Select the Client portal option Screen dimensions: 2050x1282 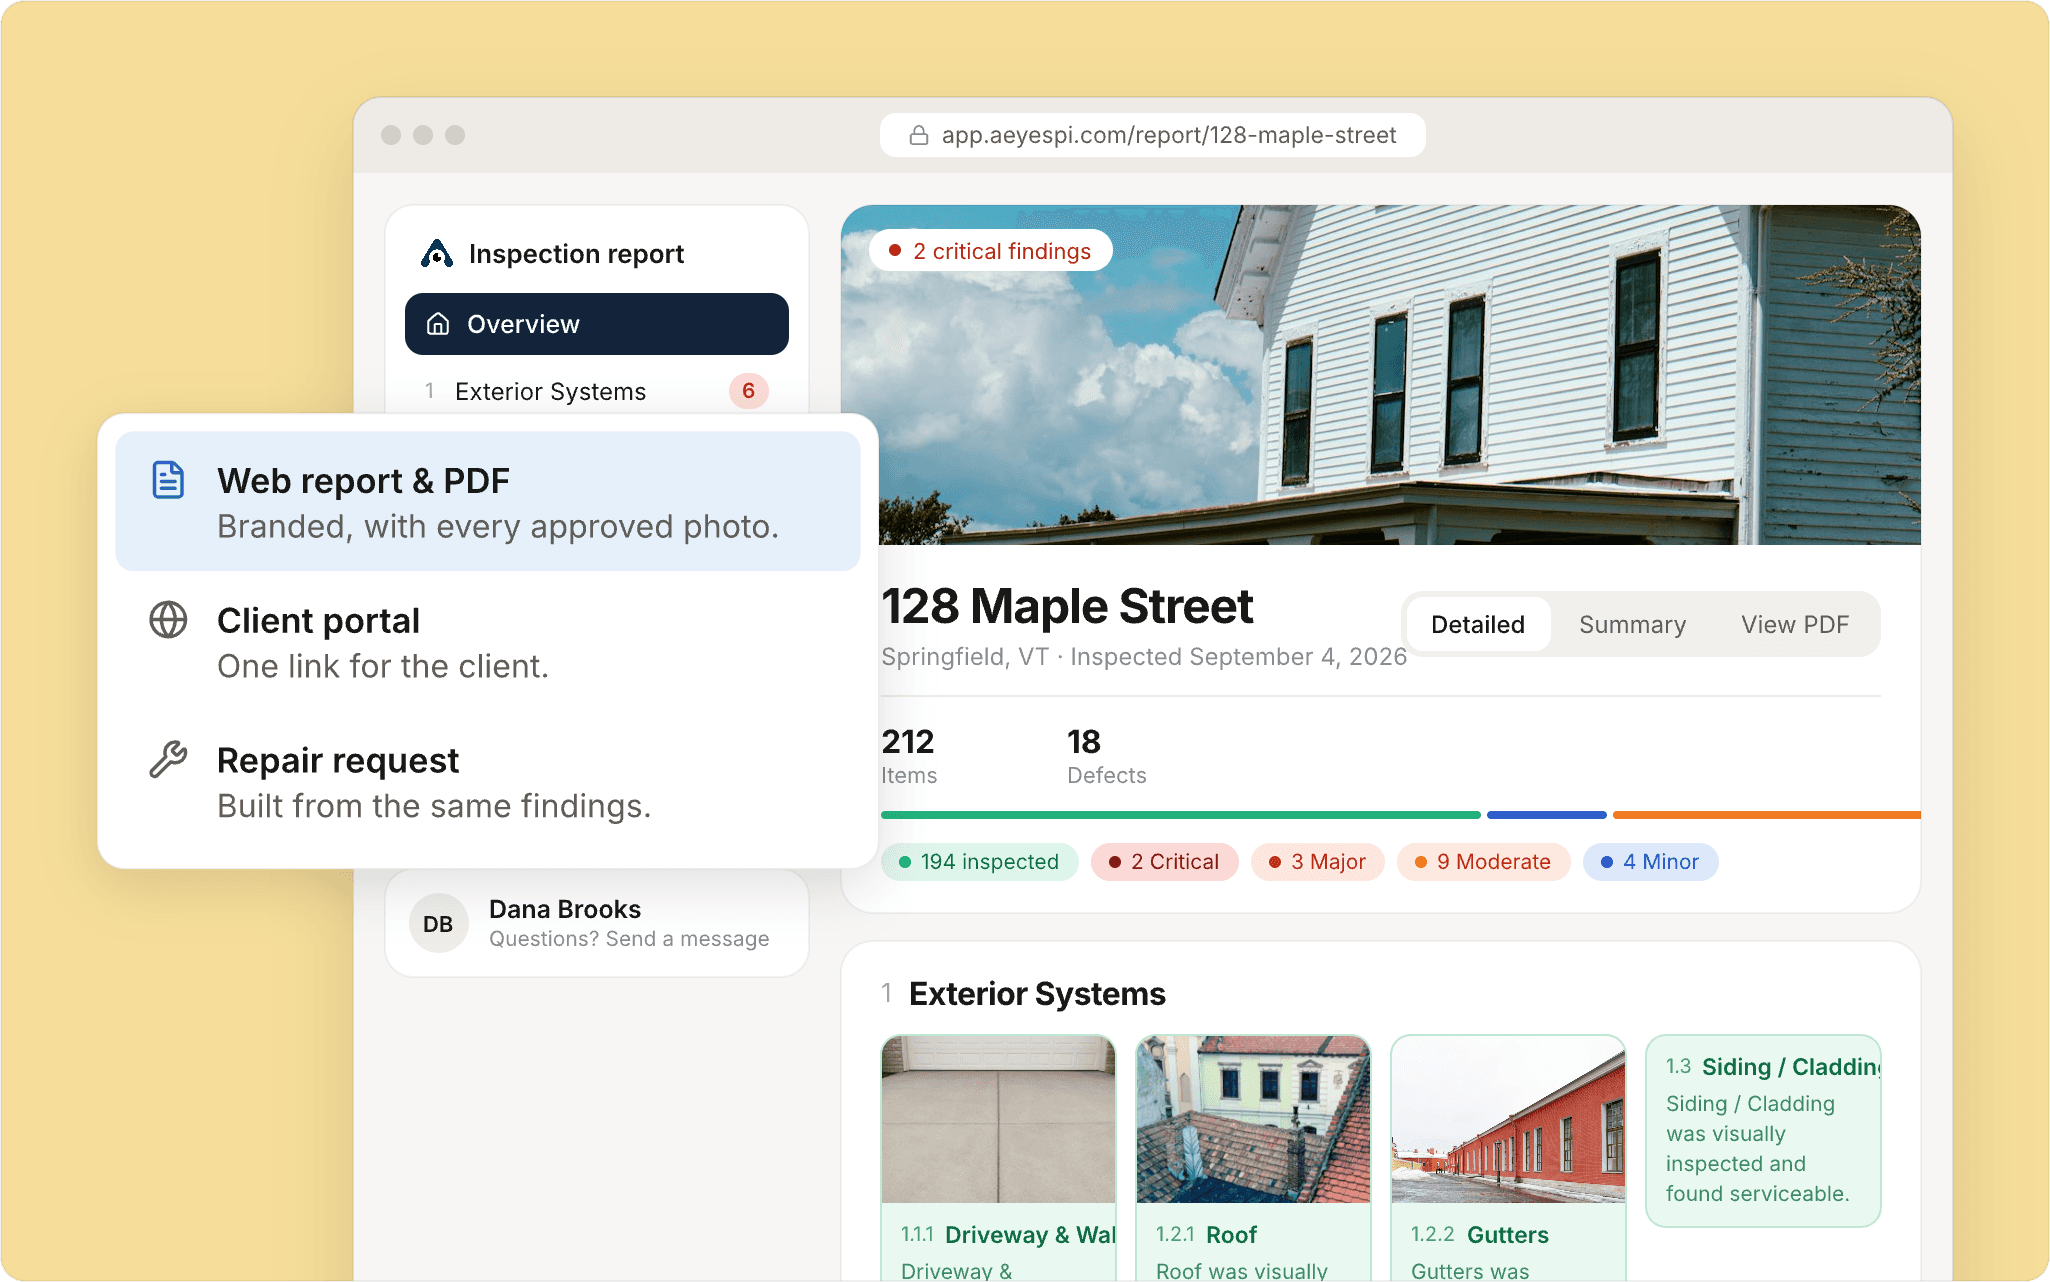point(488,641)
